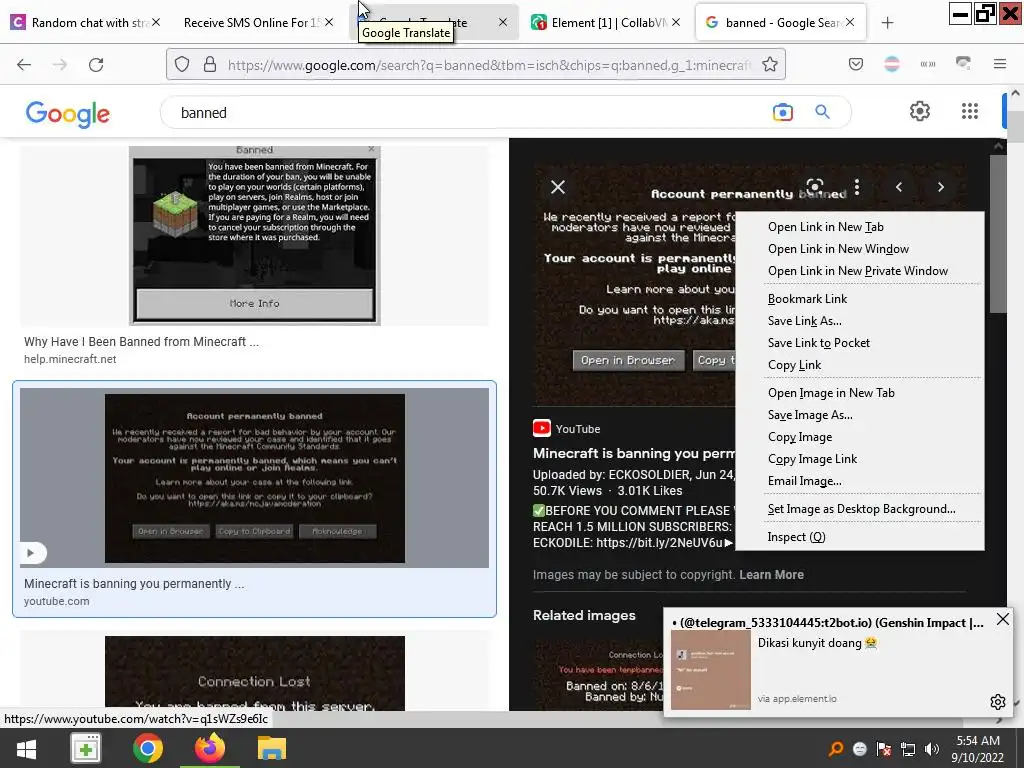Go to the next image in preview
The image size is (1024, 768).
coord(940,187)
